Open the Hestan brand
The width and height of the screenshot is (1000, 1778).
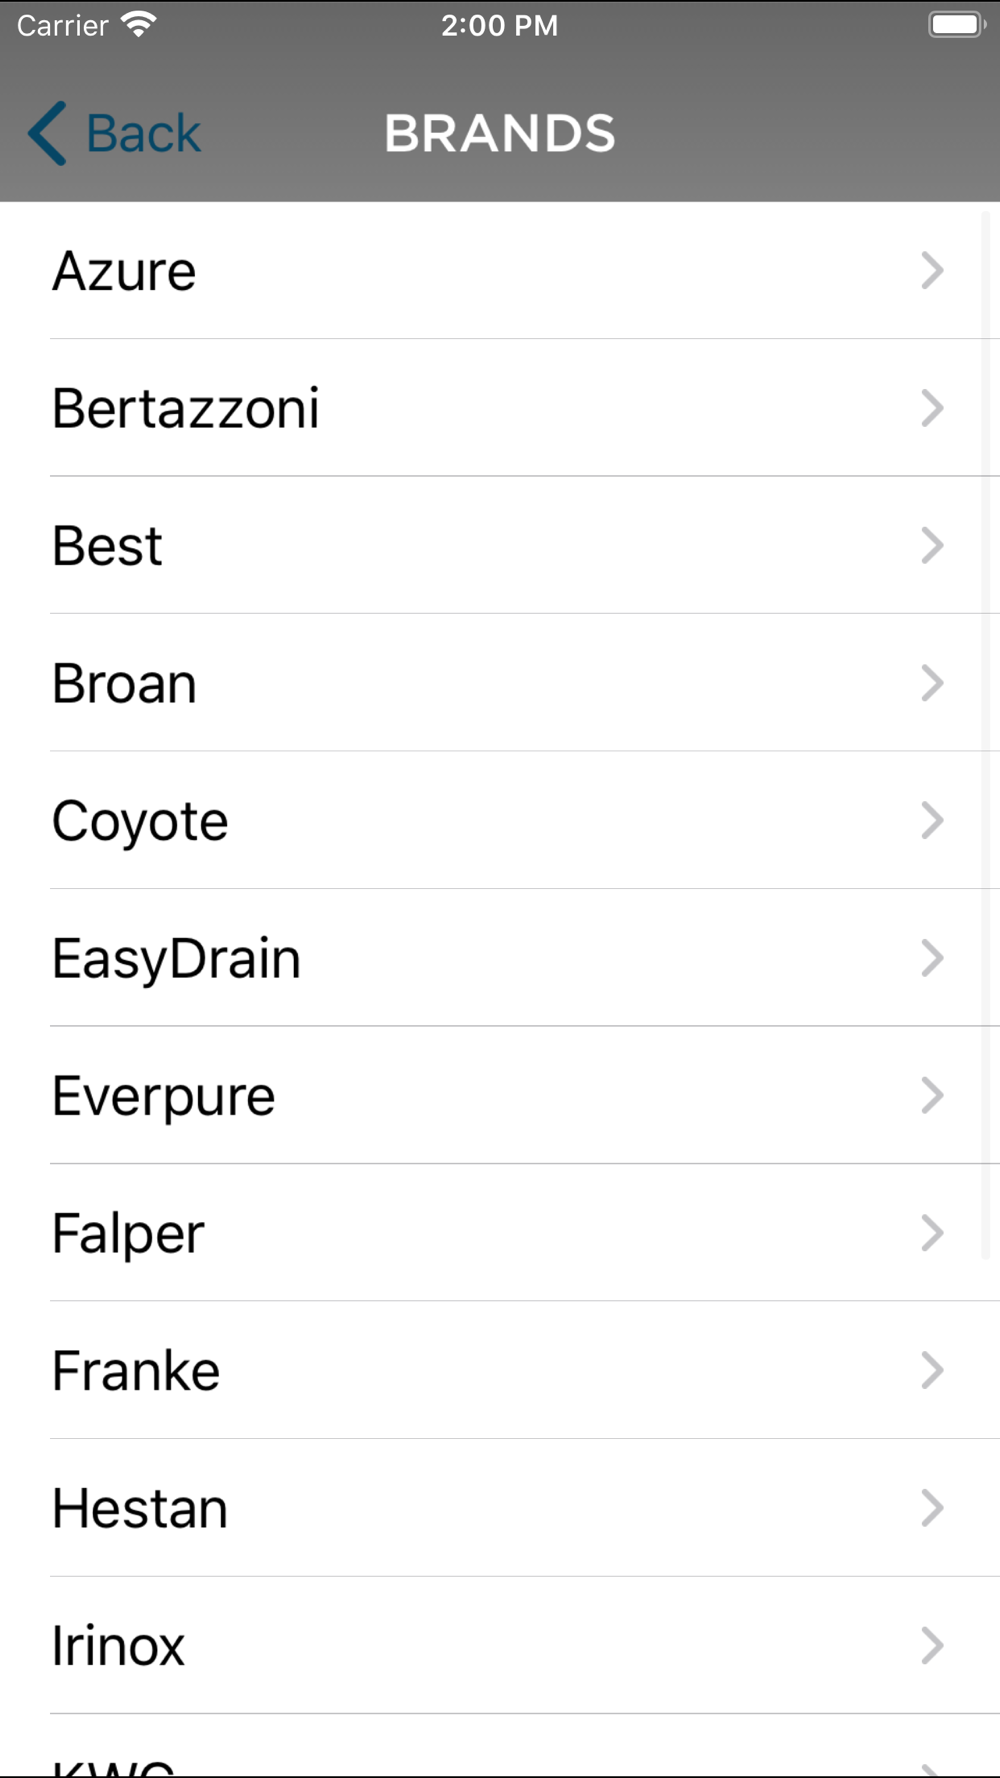pyautogui.click(x=500, y=1508)
